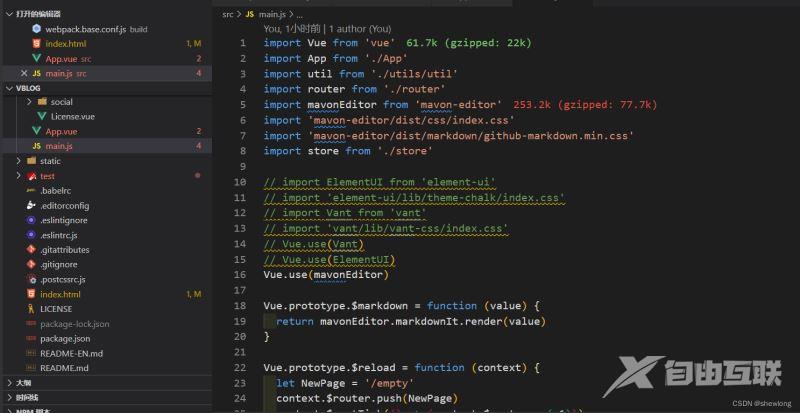
Task: Click the main.js breadcrumb segment
Action: click(x=272, y=14)
